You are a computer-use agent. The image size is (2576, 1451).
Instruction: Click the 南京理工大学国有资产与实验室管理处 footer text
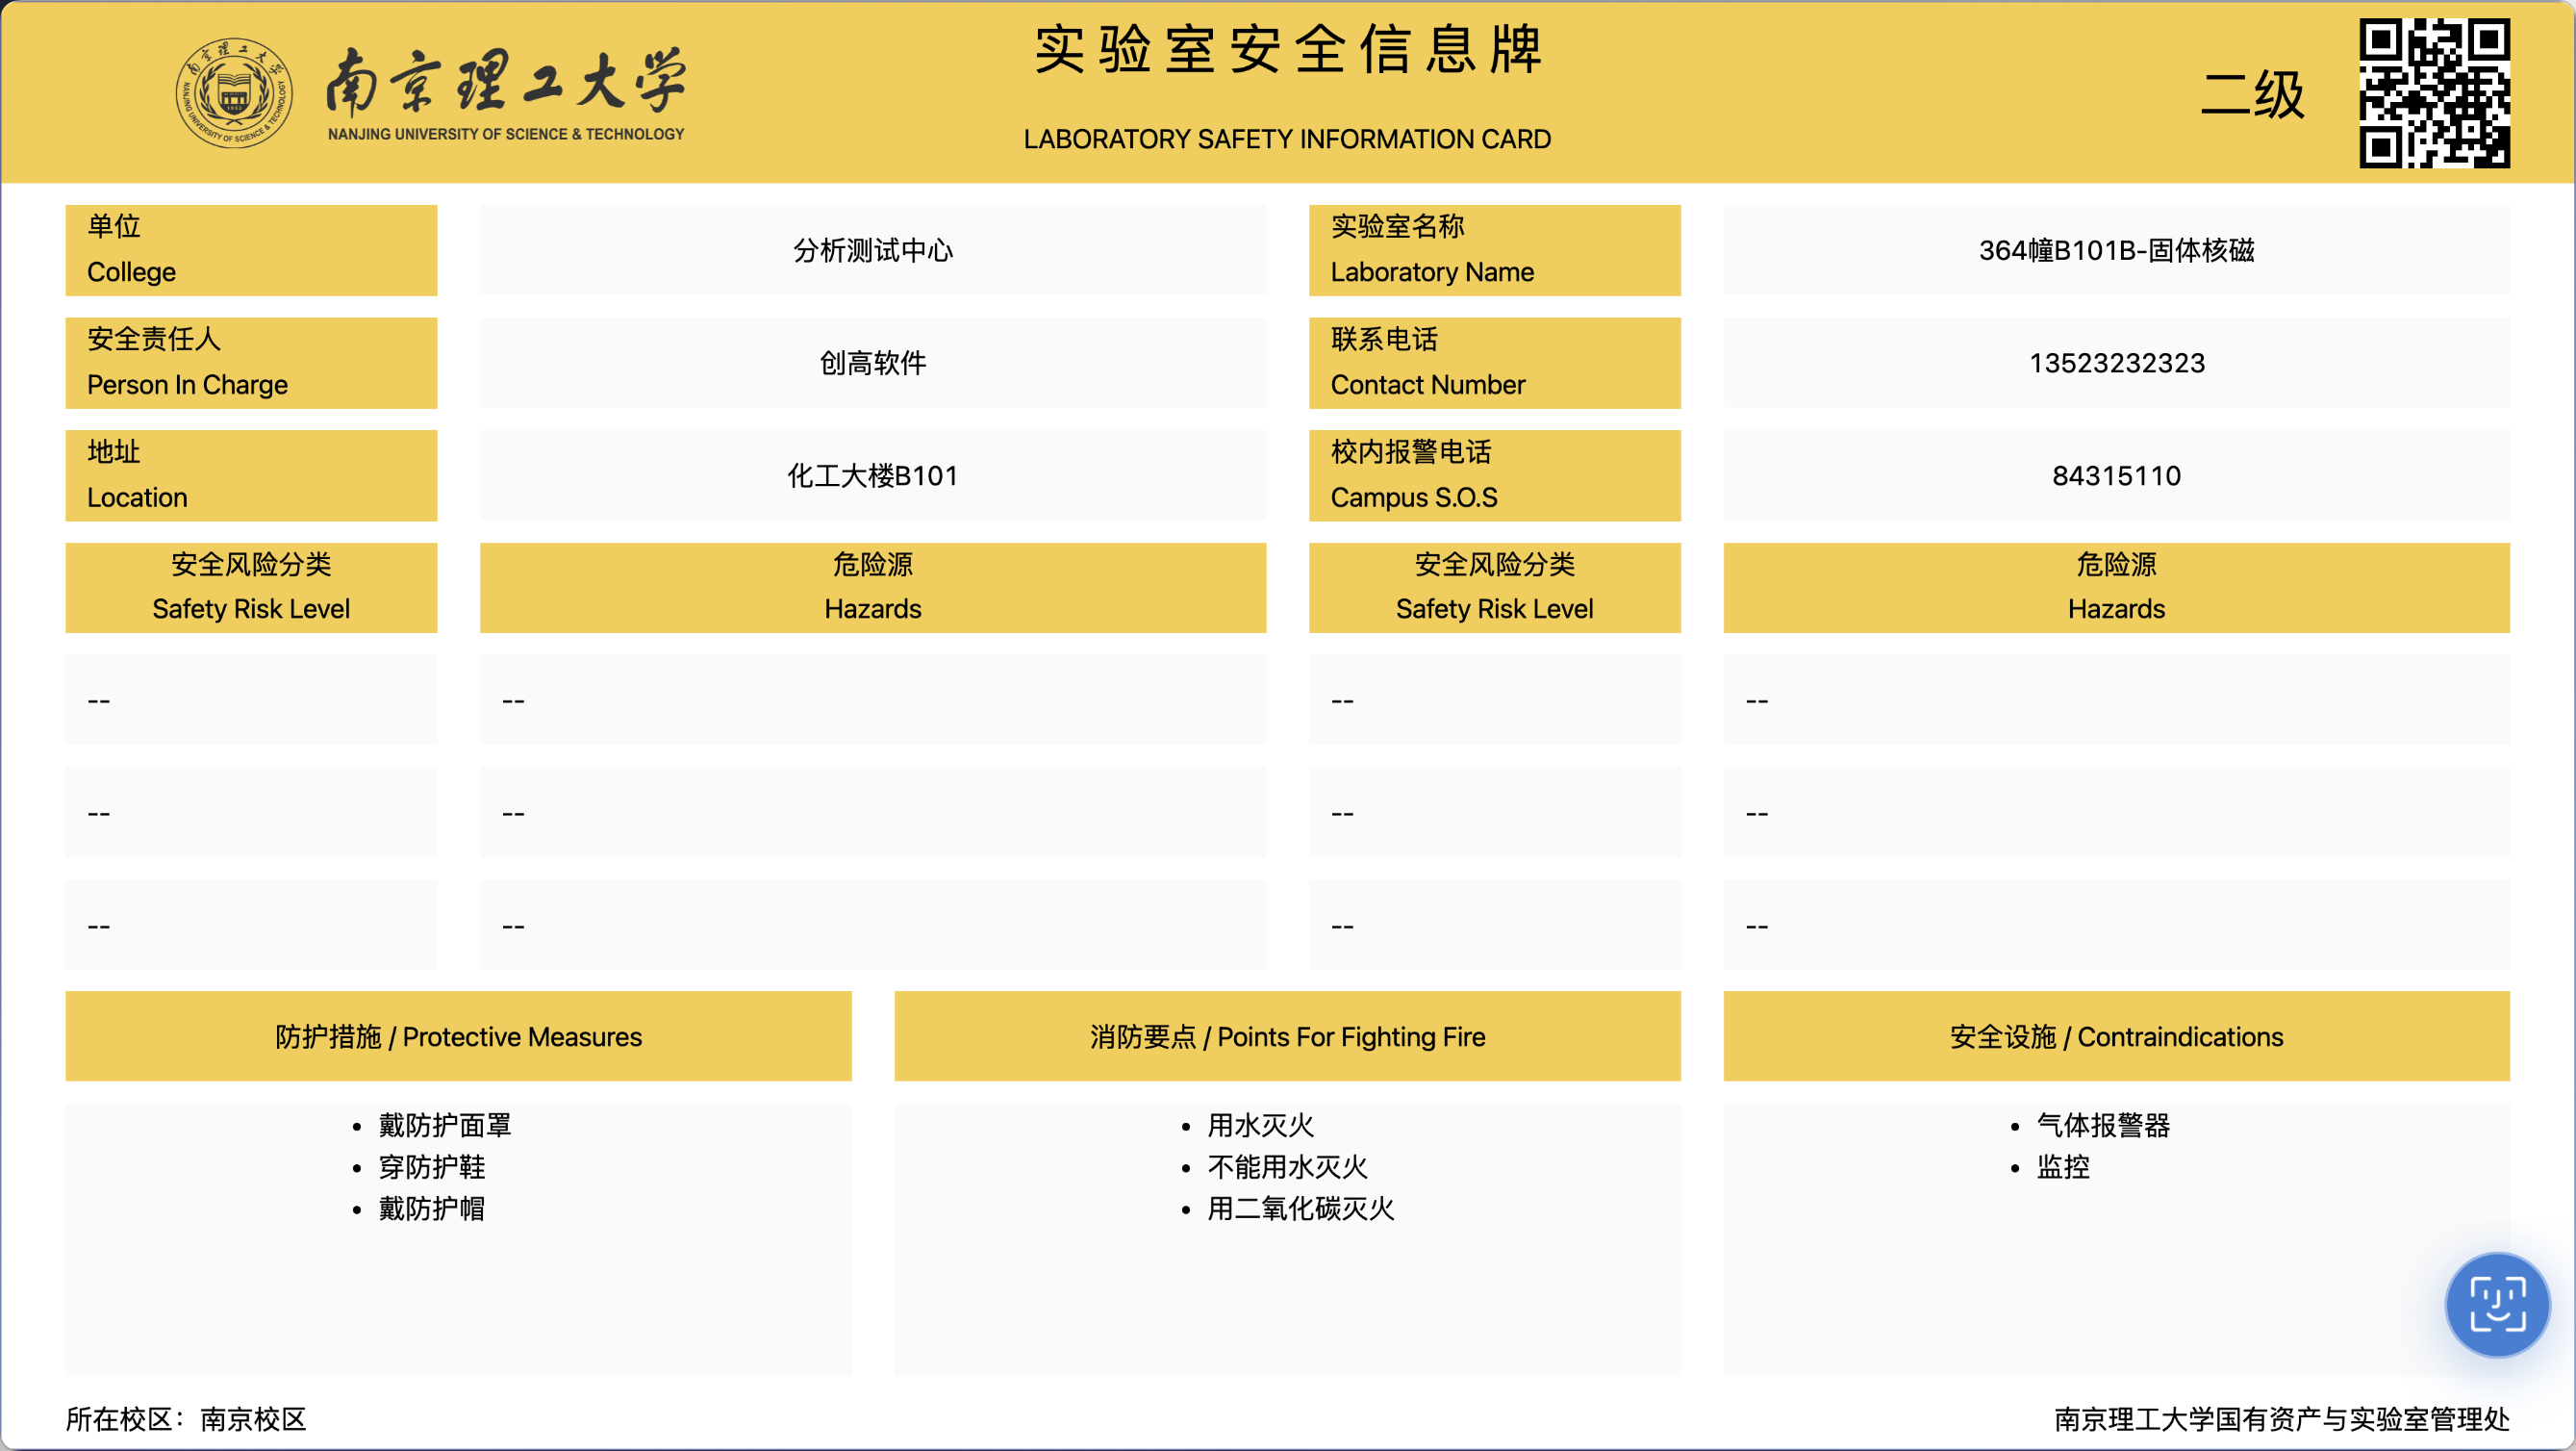point(2281,1419)
